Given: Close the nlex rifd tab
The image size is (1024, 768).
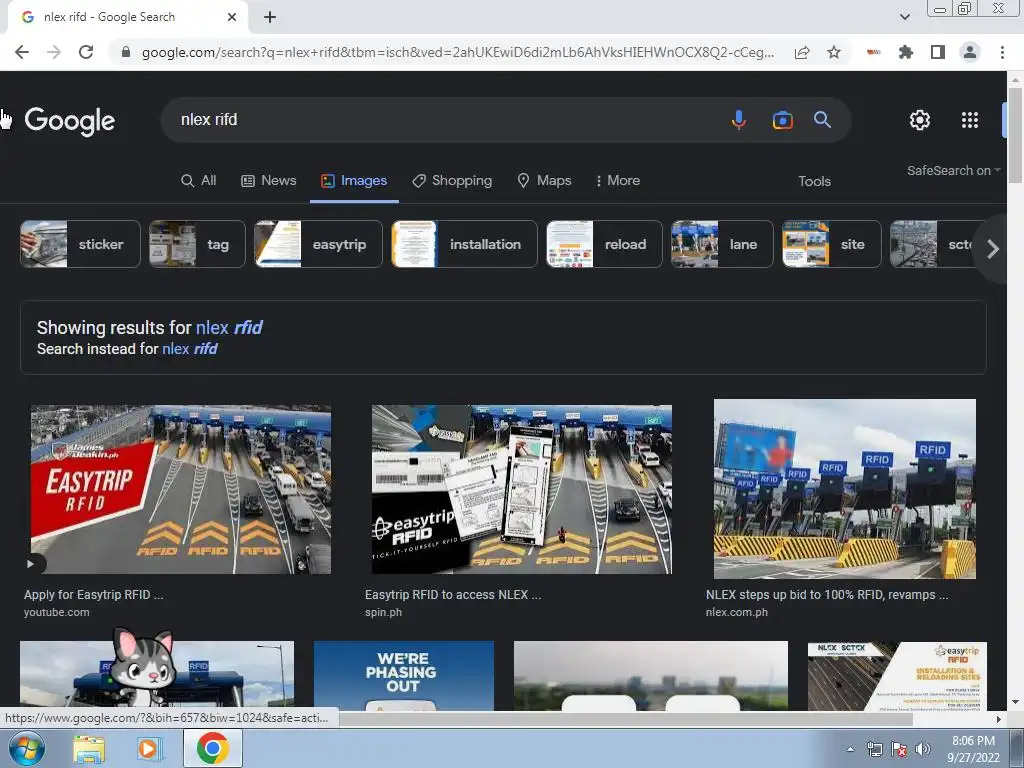Looking at the screenshot, I should [232, 17].
